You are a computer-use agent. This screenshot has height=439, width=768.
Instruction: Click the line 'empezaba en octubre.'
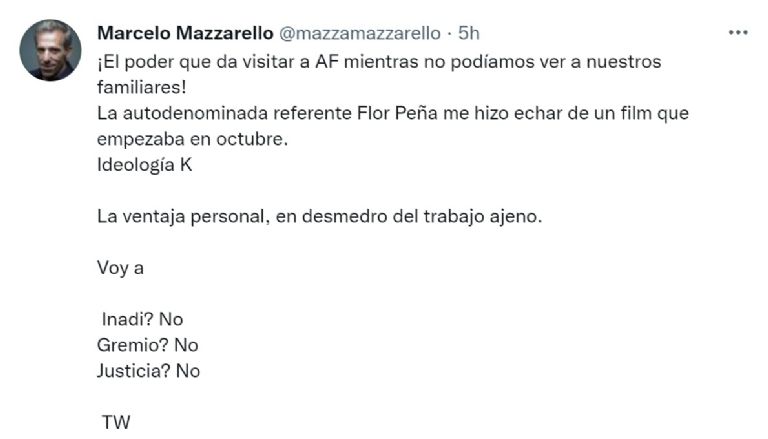tap(192, 139)
